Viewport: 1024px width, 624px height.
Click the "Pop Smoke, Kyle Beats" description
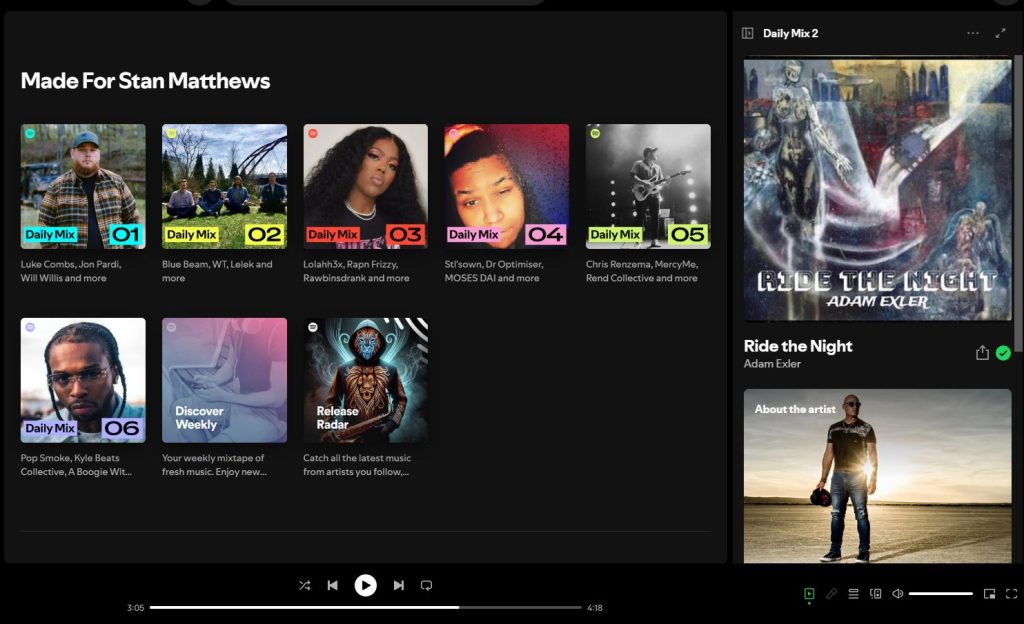pos(76,465)
